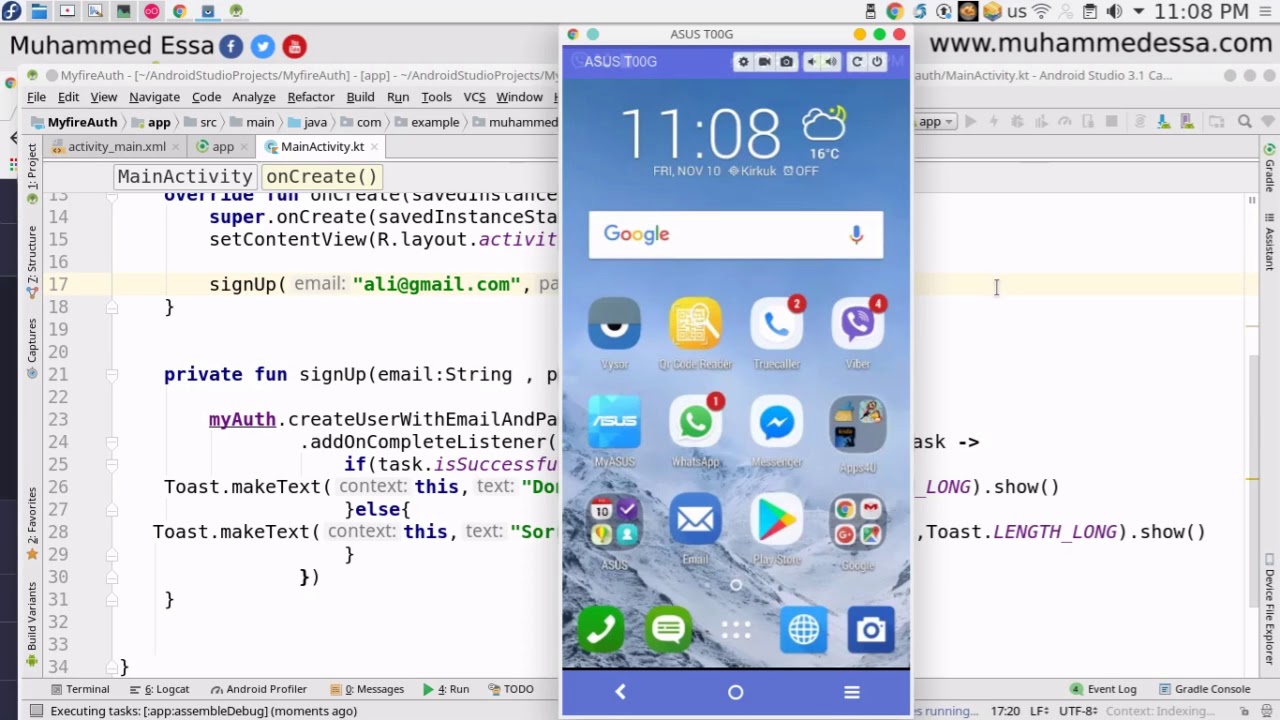
Task: Rotate device screen in Vysor toolbar
Action: pyautogui.click(x=857, y=62)
